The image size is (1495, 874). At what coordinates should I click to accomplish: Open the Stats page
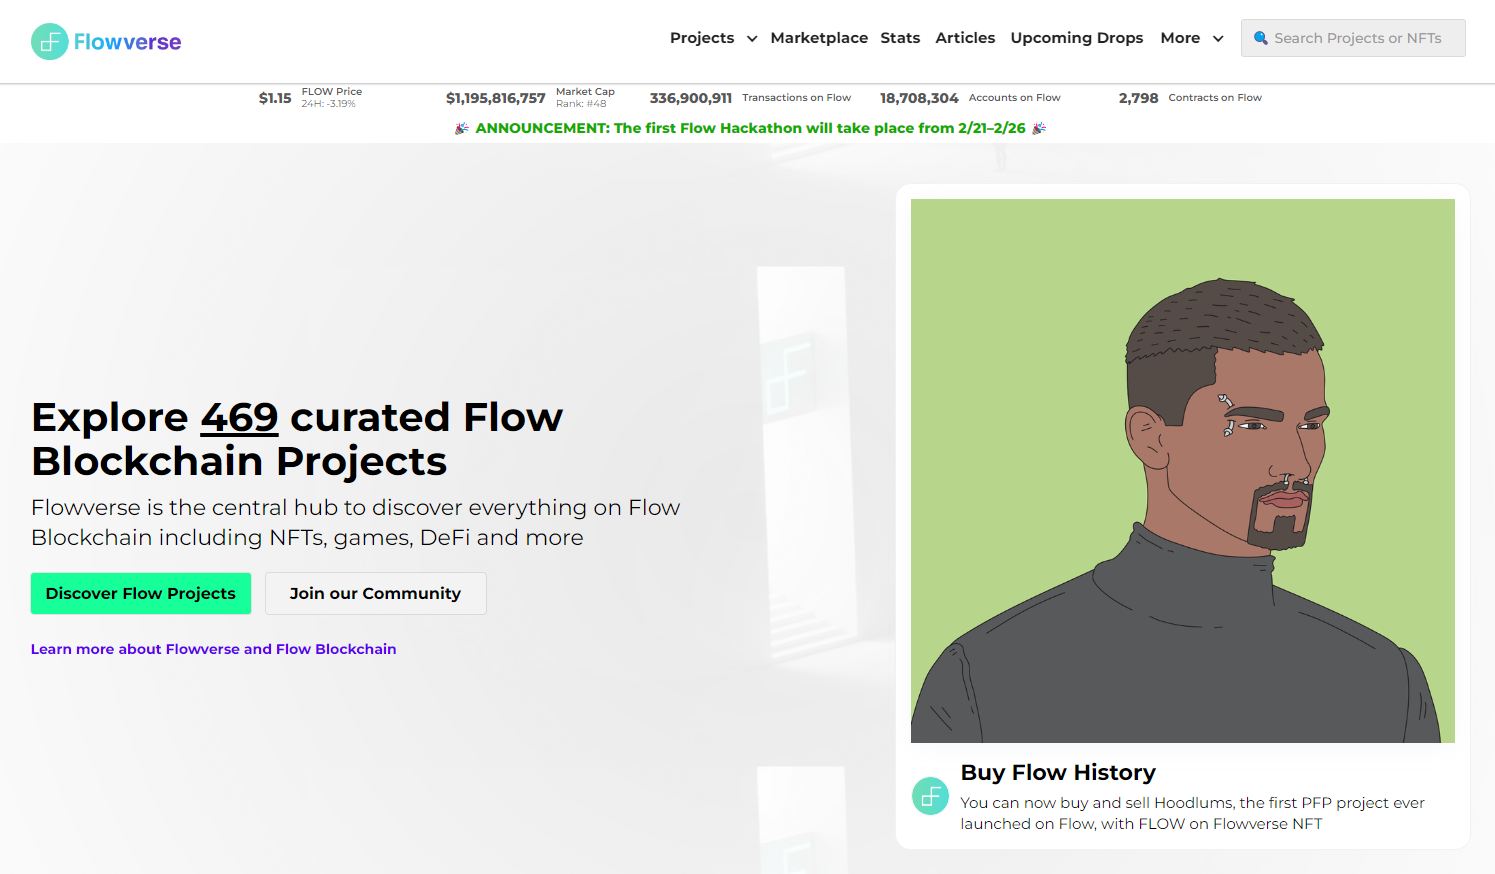coord(900,38)
